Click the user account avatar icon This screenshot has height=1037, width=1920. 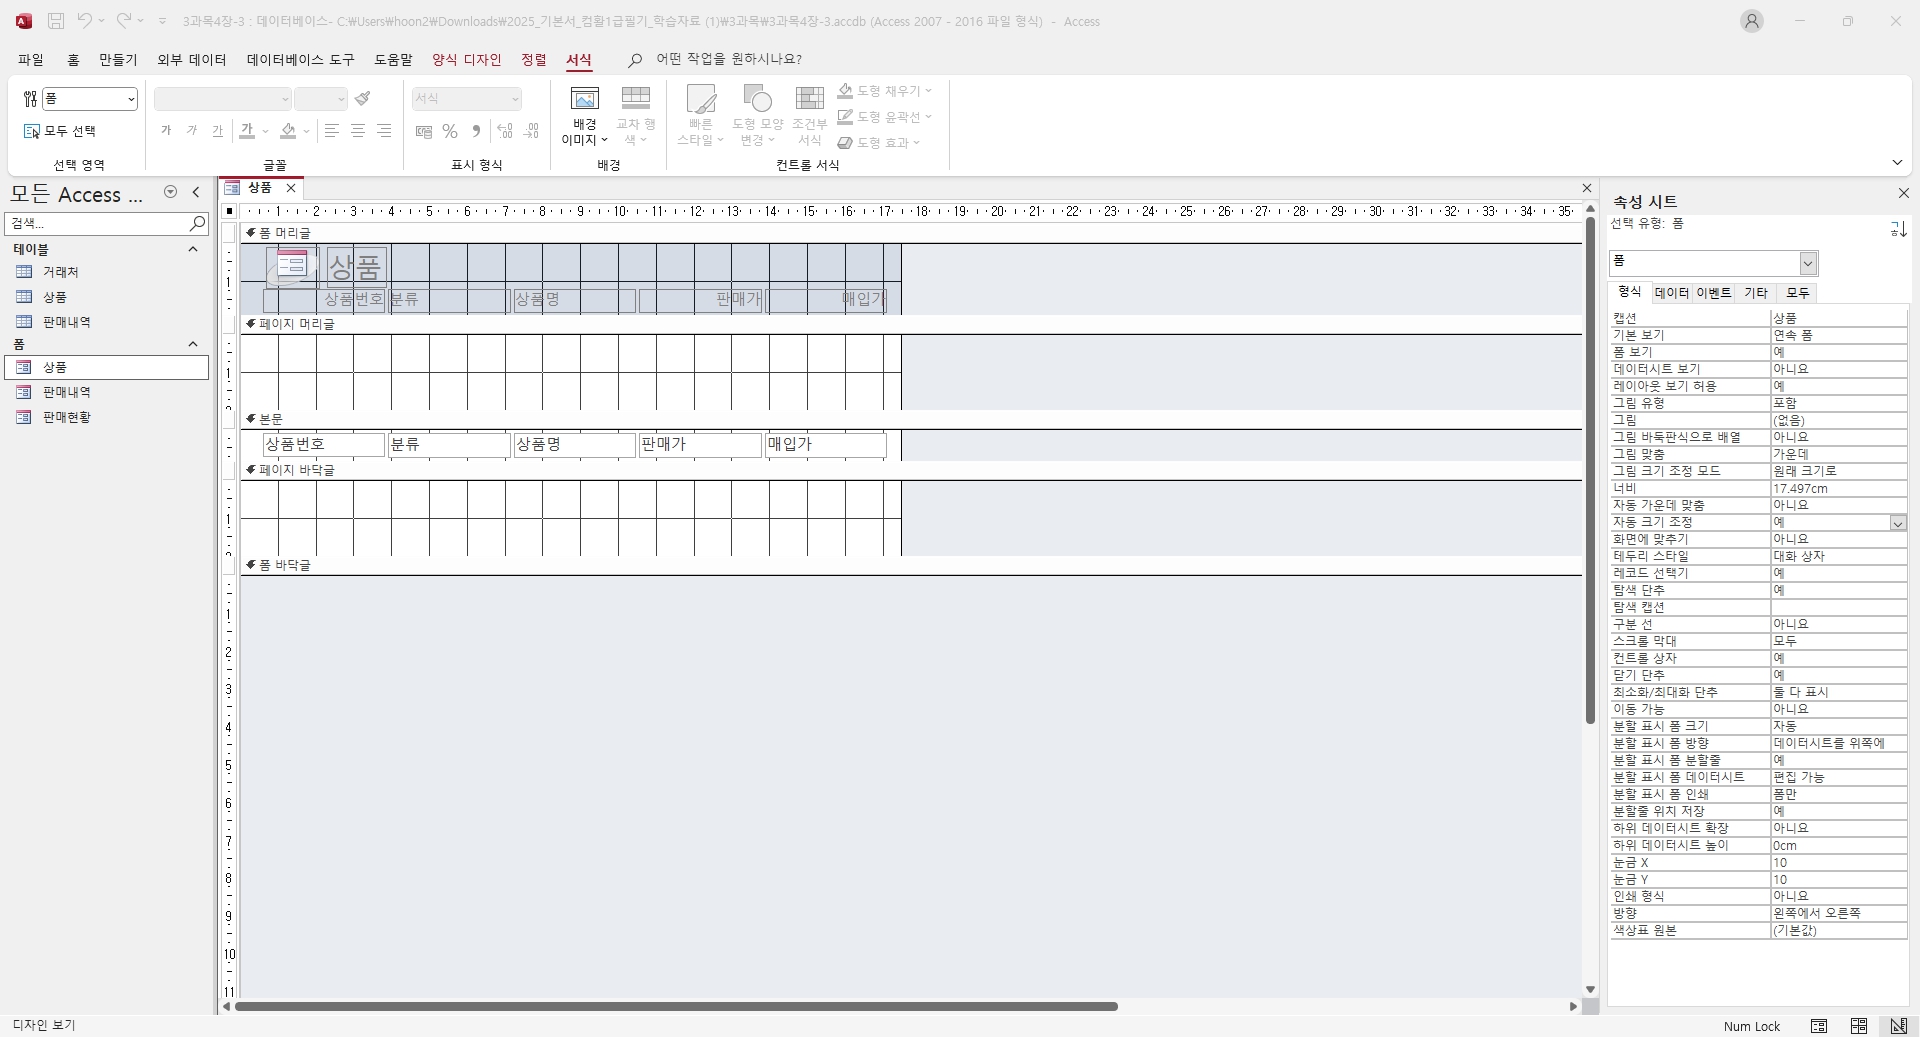(1751, 21)
